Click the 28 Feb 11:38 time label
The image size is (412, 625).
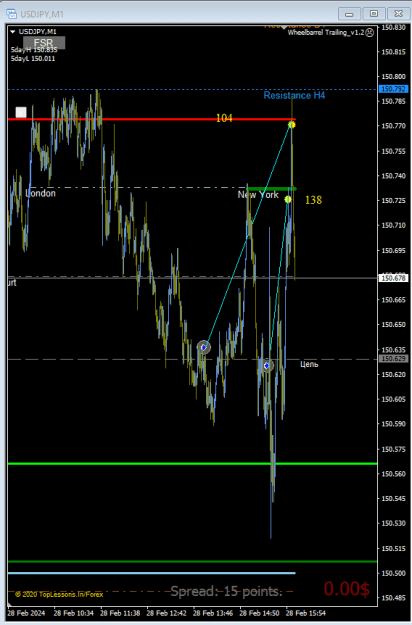120,613
